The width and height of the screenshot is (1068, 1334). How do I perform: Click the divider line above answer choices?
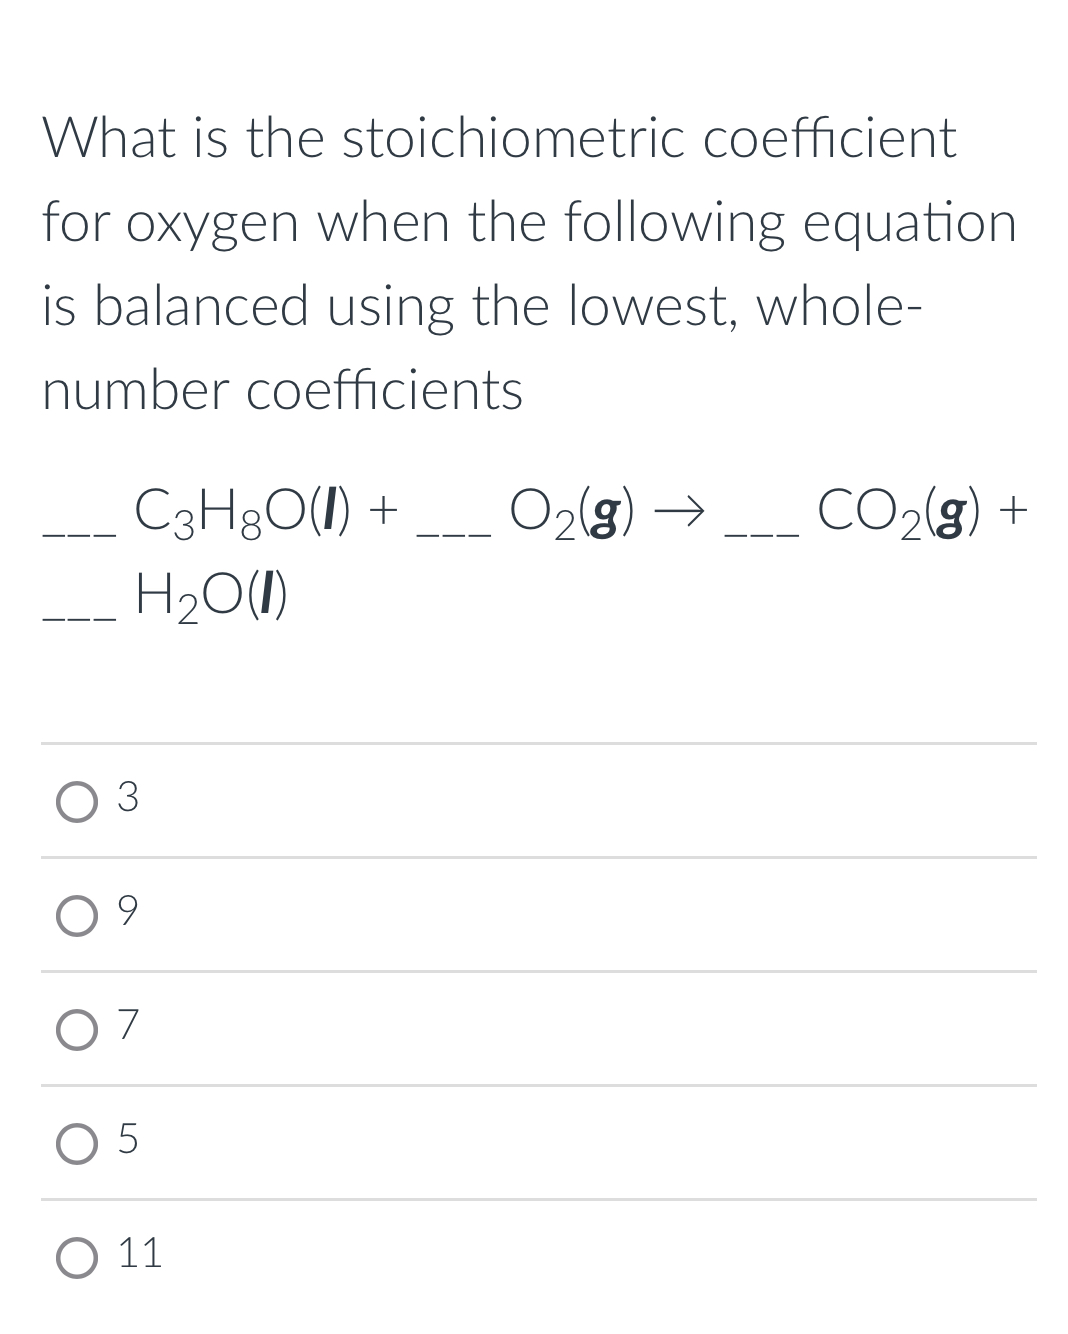click(x=534, y=744)
